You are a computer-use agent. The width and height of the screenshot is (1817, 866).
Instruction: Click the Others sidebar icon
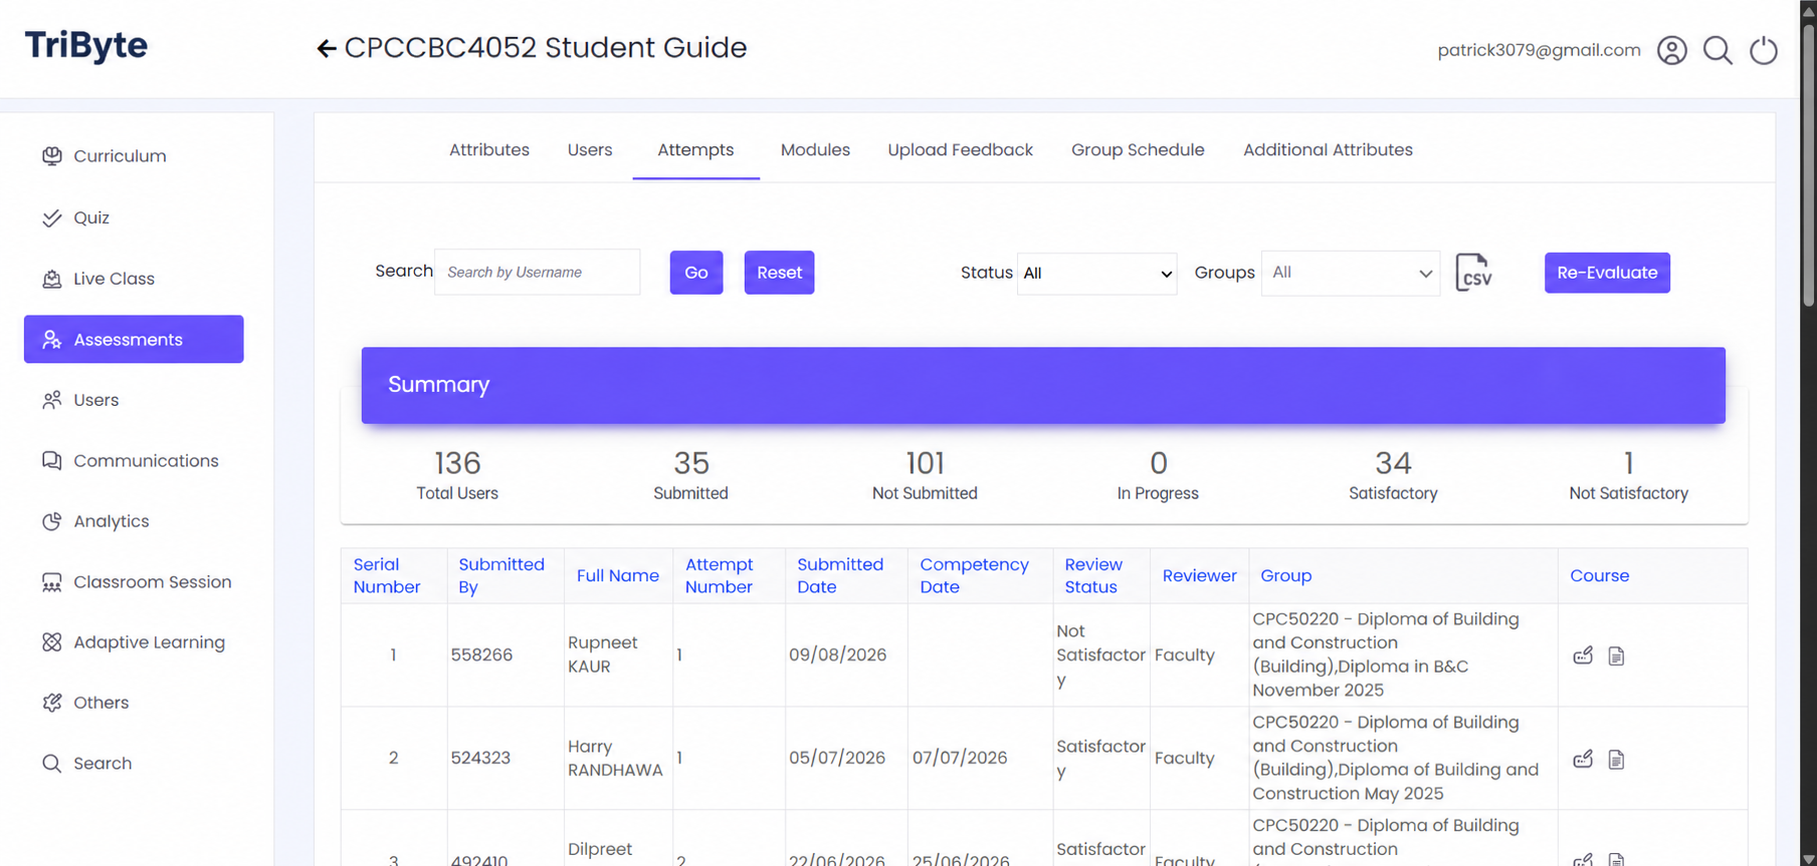point(52,703)
